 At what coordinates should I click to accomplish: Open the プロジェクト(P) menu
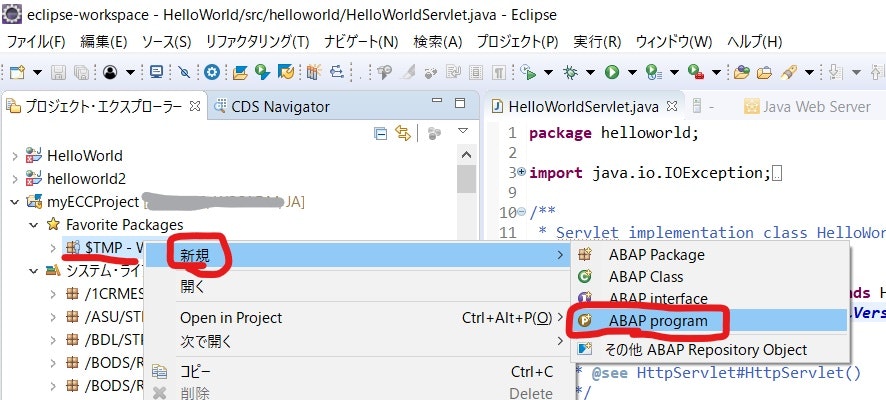[518, 42]
